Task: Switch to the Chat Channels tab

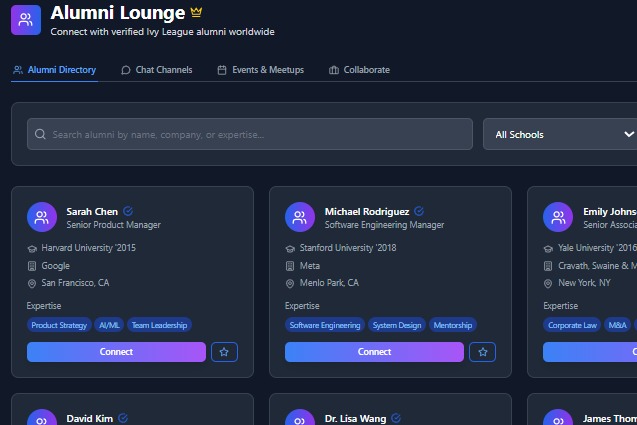Action: coord(156,70)
